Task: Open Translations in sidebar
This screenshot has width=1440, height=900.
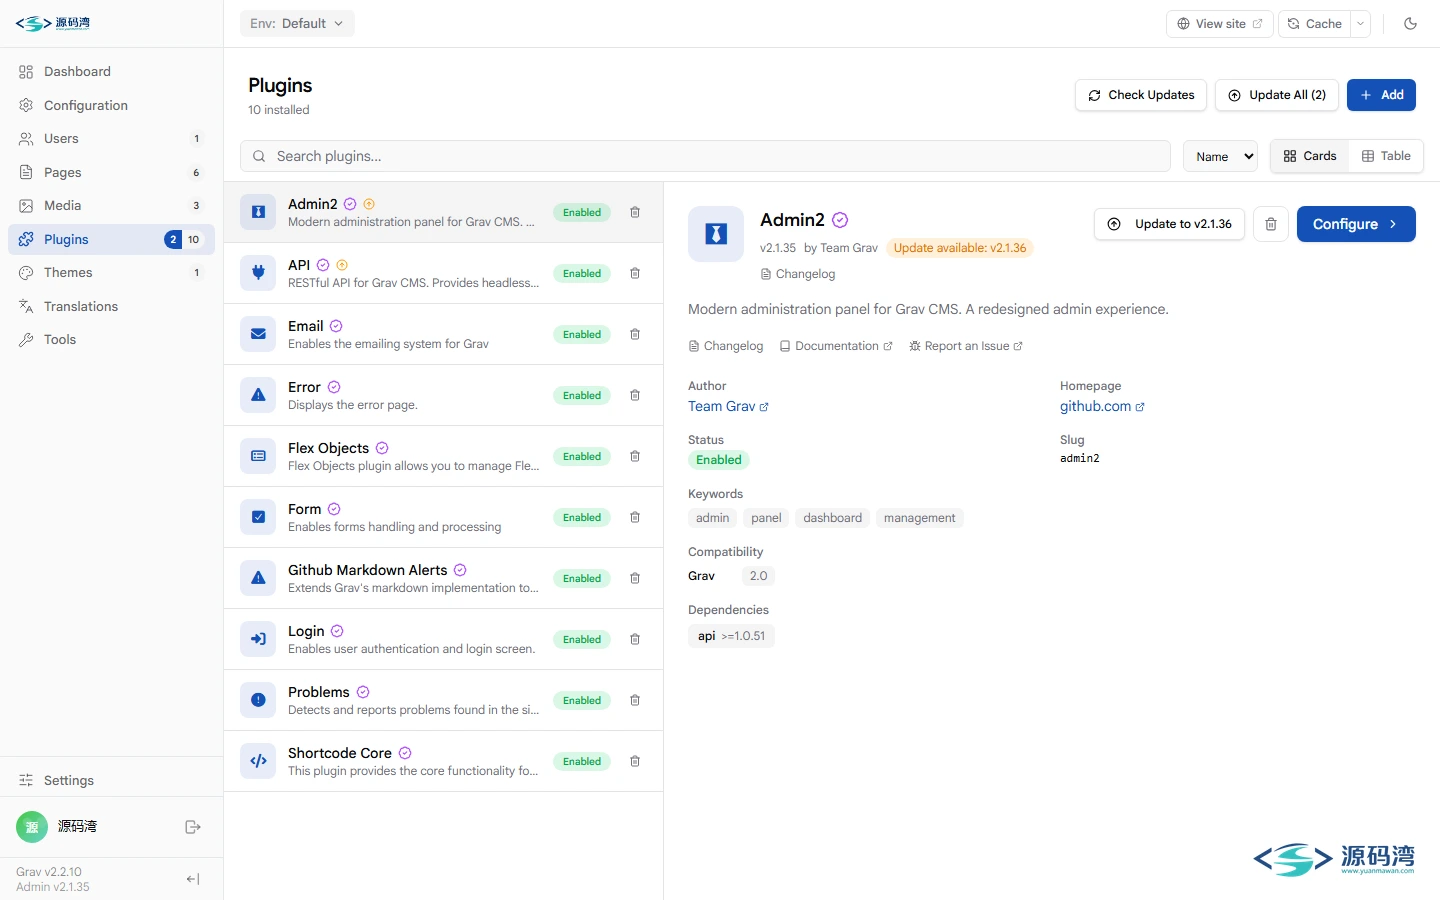Action: [x=111, y=306]
